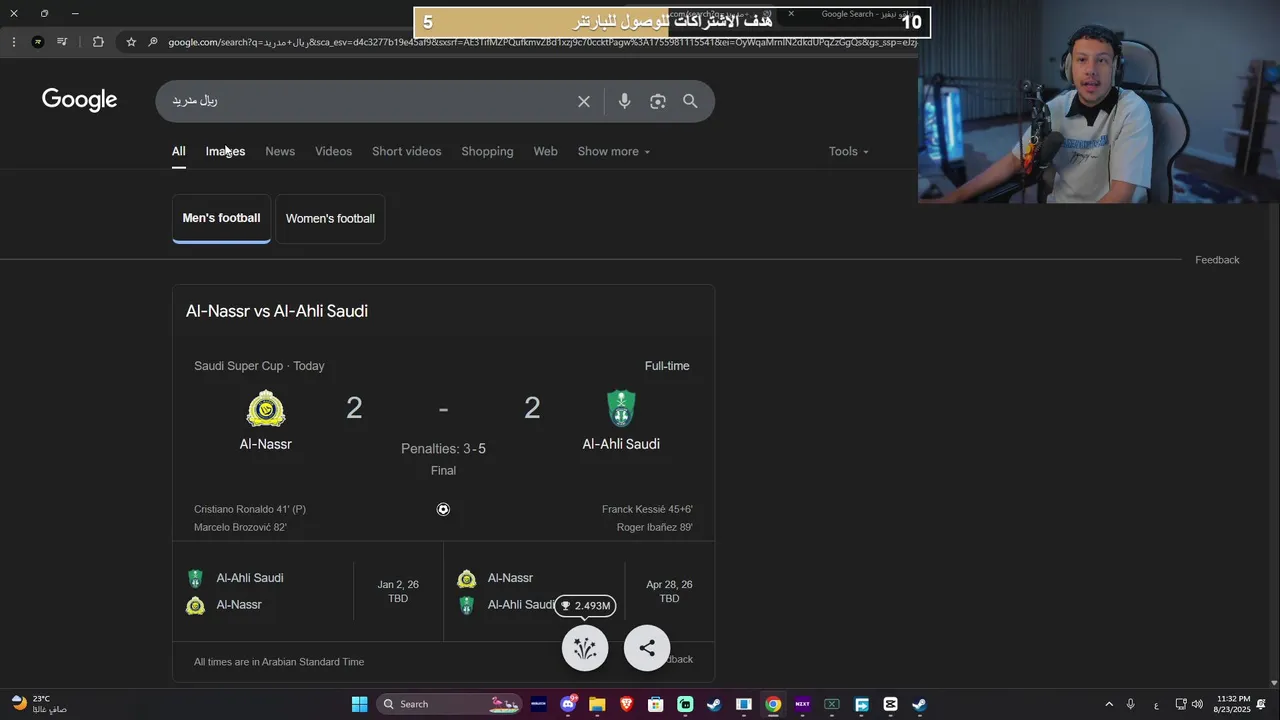Close the Google Search browser tab
The image size is (1280, 720).
pyautogui.click(x=791, y=14)
